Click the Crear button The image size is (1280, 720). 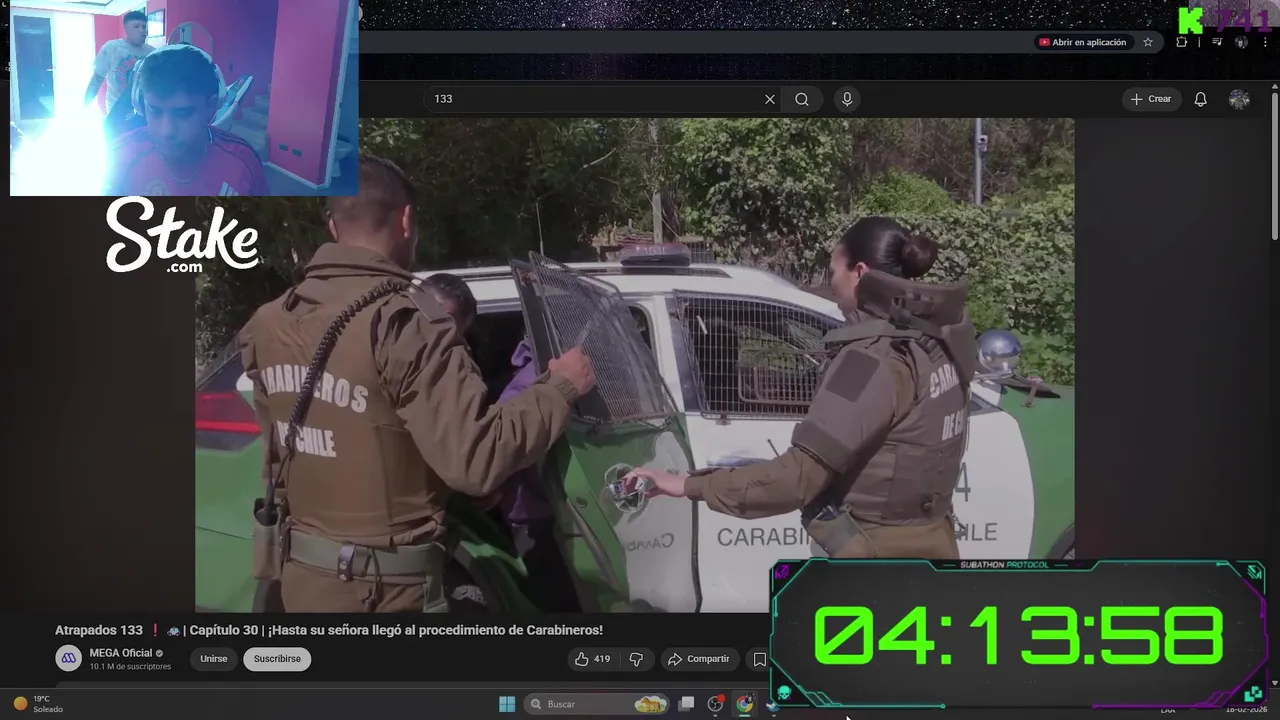point(1150,99)
